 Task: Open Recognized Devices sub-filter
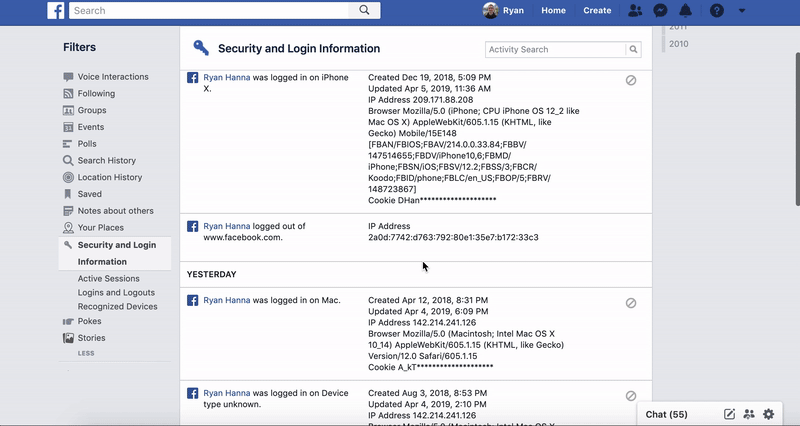tap(117, 307)
